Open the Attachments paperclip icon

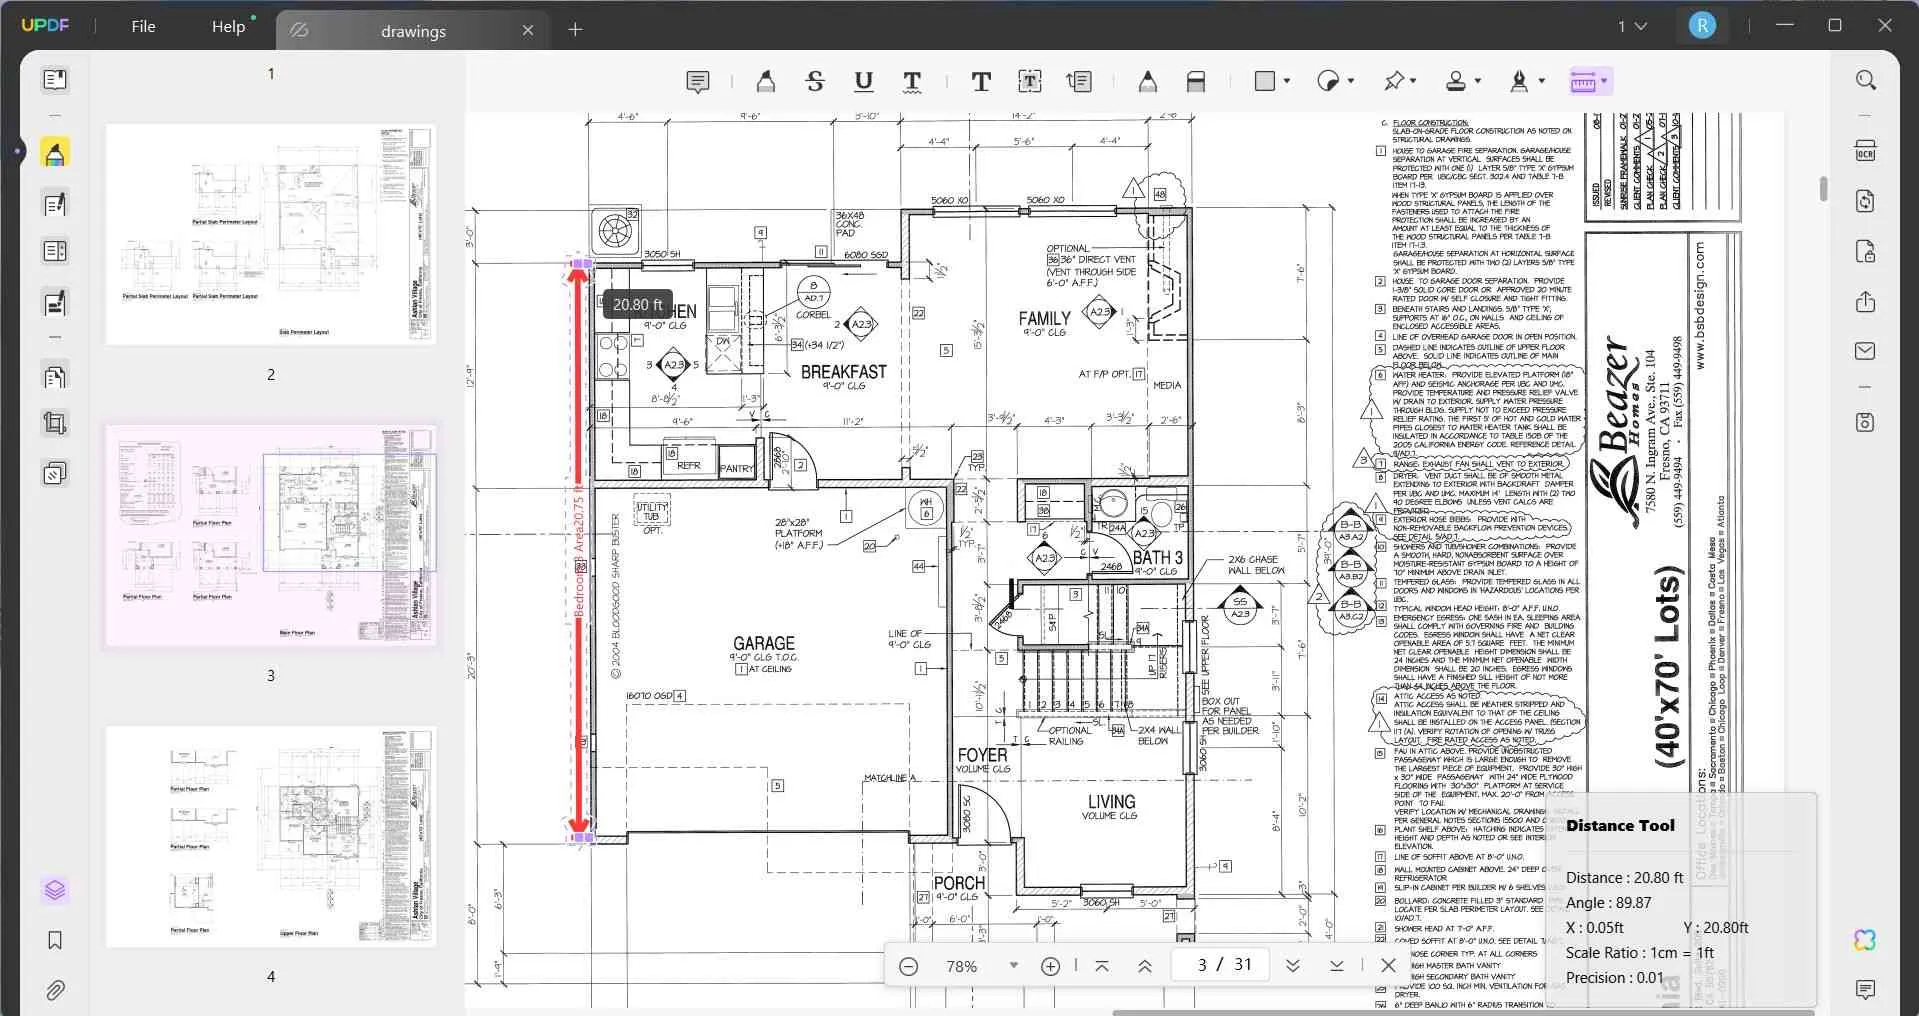point(55,990)
